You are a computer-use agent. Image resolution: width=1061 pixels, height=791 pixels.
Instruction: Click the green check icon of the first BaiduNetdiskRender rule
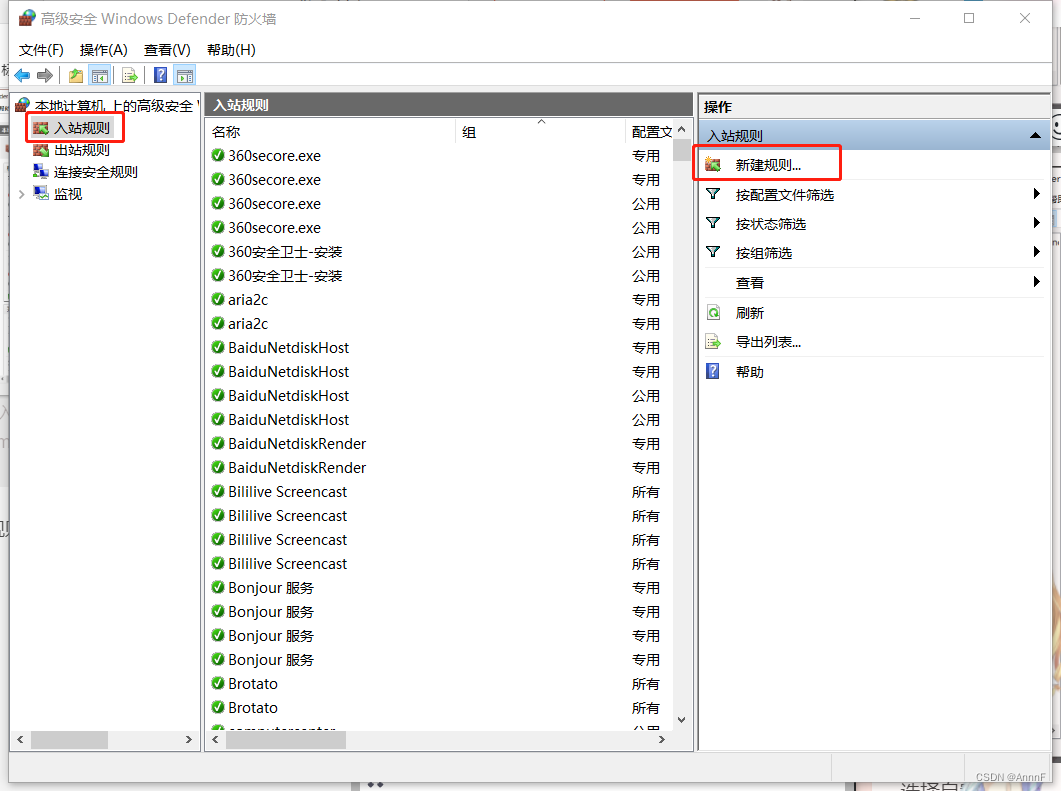tap(218, 443)
